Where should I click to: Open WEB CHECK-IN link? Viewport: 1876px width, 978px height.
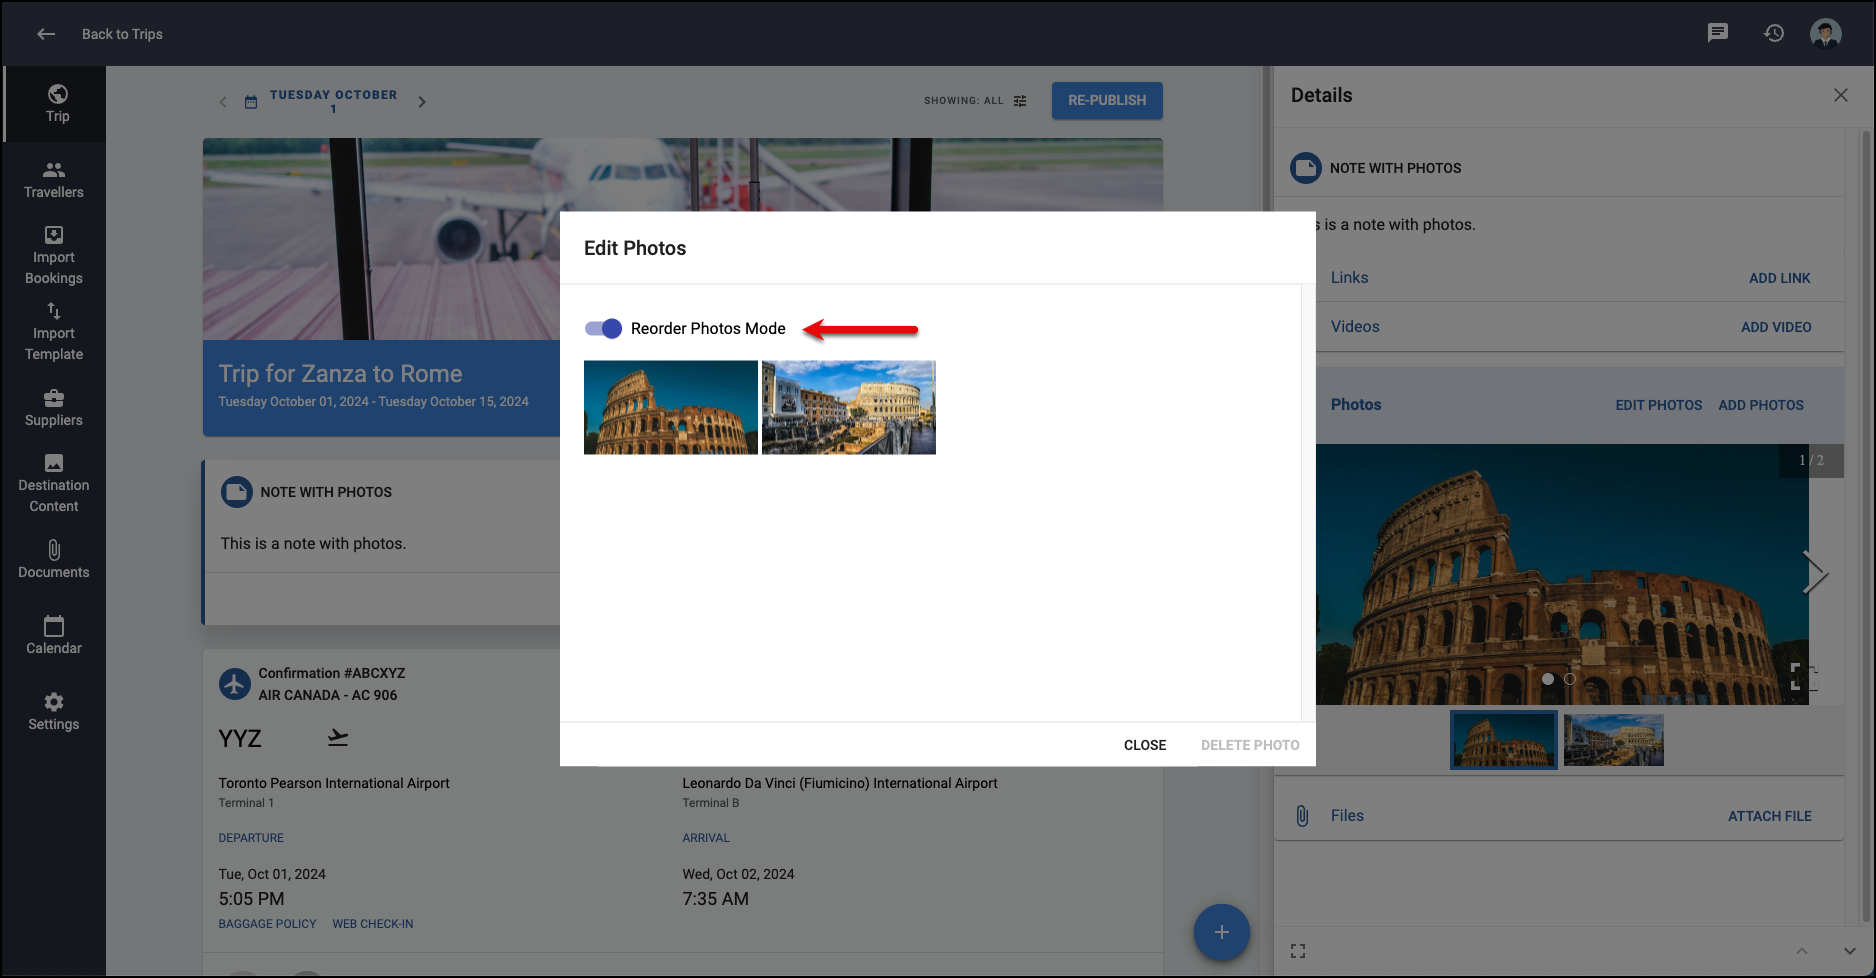[x=373, y=924]
